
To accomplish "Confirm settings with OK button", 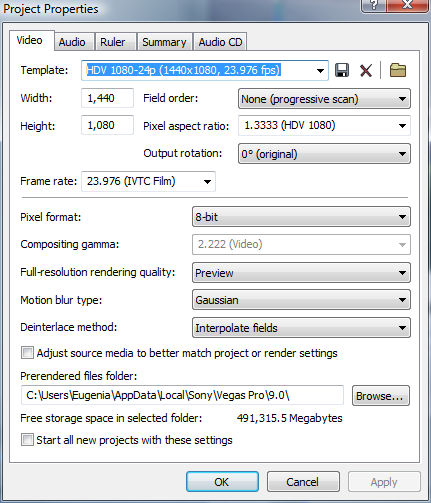I will pos(222,482).
